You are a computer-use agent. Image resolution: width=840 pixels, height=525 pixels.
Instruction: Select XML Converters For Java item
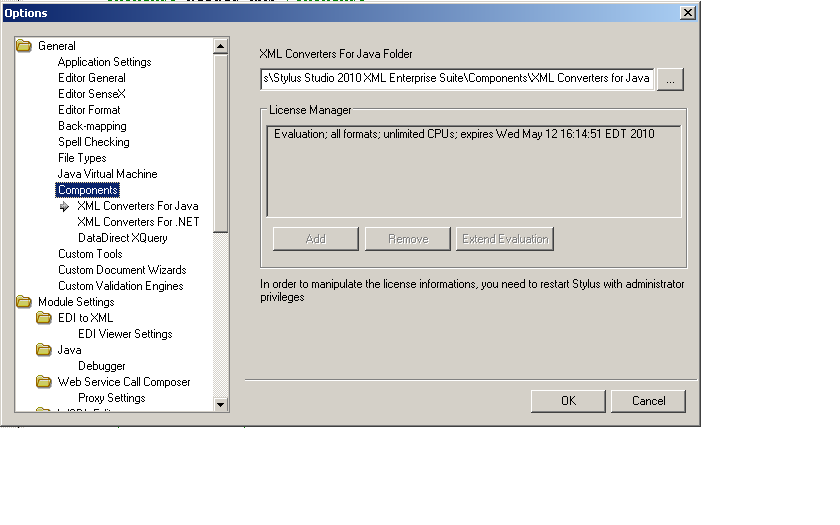[x=138, y=206]
